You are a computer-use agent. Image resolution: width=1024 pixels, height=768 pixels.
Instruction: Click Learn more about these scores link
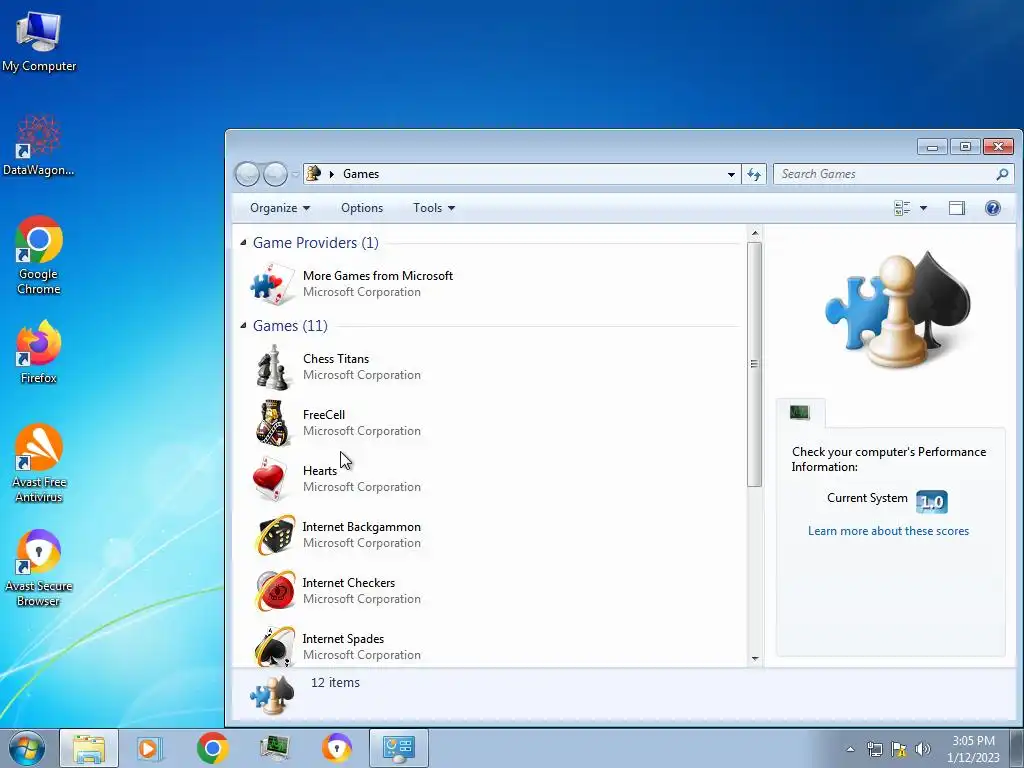coord(888,531)
